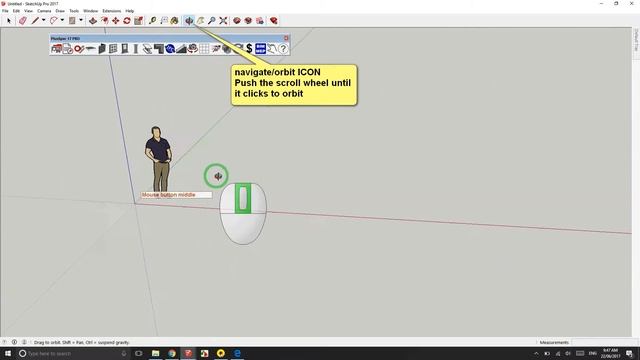
Task: Click the PlusSpec dollar sign estimate icon
Action: 249,49
